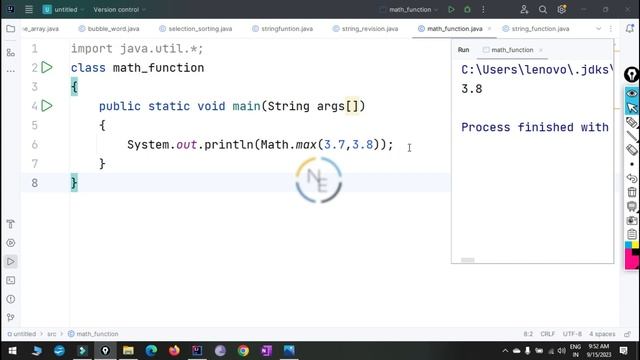Open Code With Me user icon
This screenshot has height=360, width=640.
(x=524, y=9)
